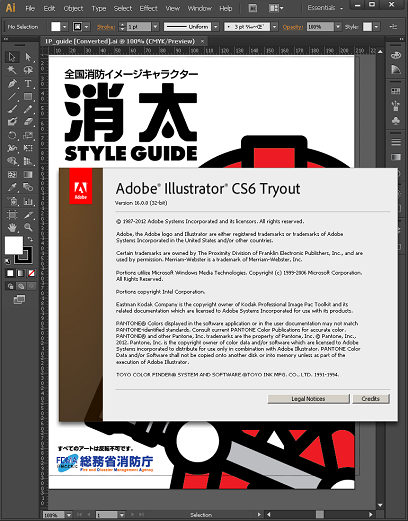Open the graphic Style dropdown
Viewport: 408px width, 521px height.
click(x=376, y=27)
